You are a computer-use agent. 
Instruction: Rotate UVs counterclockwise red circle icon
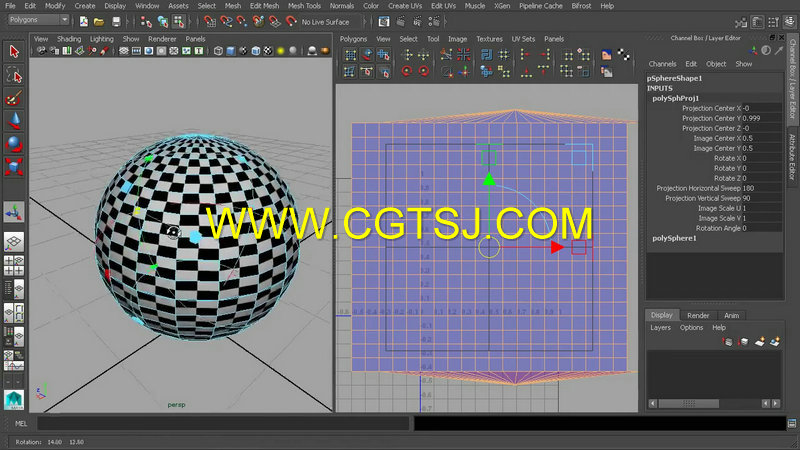tap(407, 71)
